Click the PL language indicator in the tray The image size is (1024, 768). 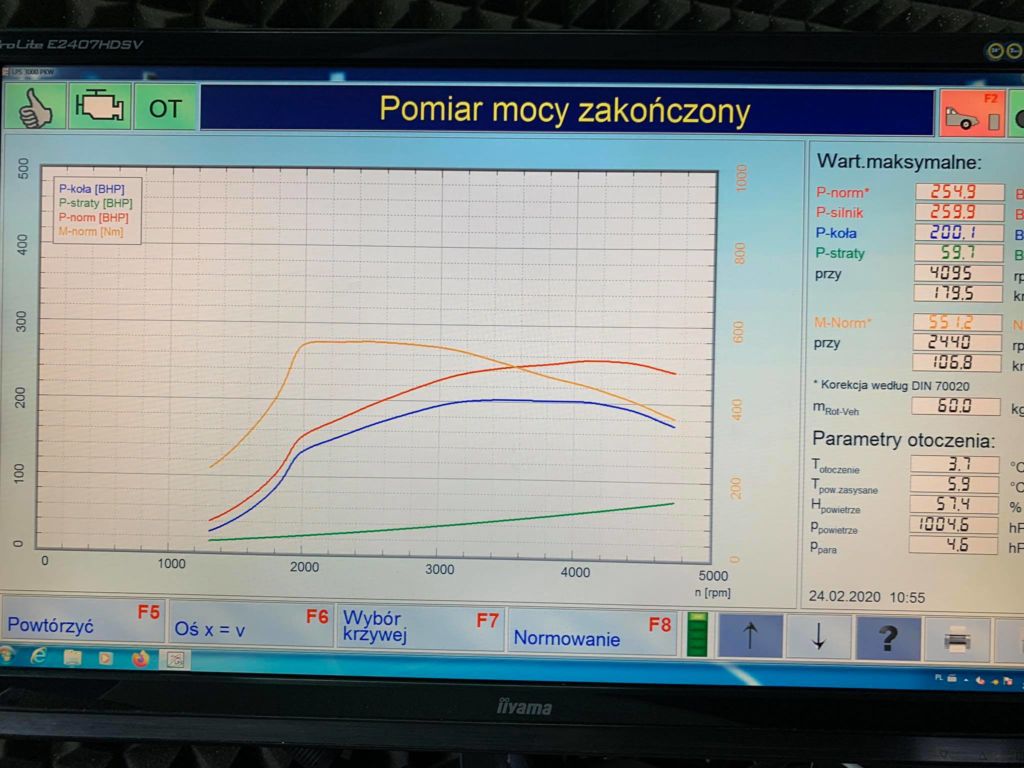tap(938, 678)
